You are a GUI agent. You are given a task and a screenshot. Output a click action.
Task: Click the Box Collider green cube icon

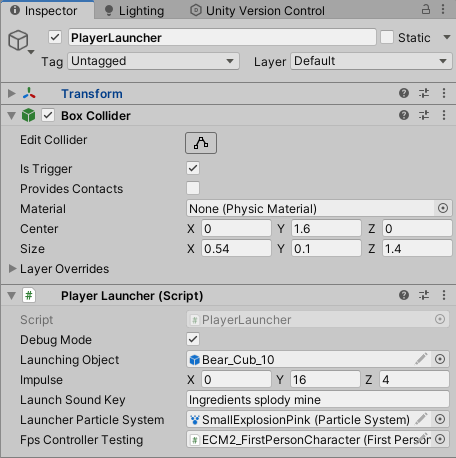[28, 115]
